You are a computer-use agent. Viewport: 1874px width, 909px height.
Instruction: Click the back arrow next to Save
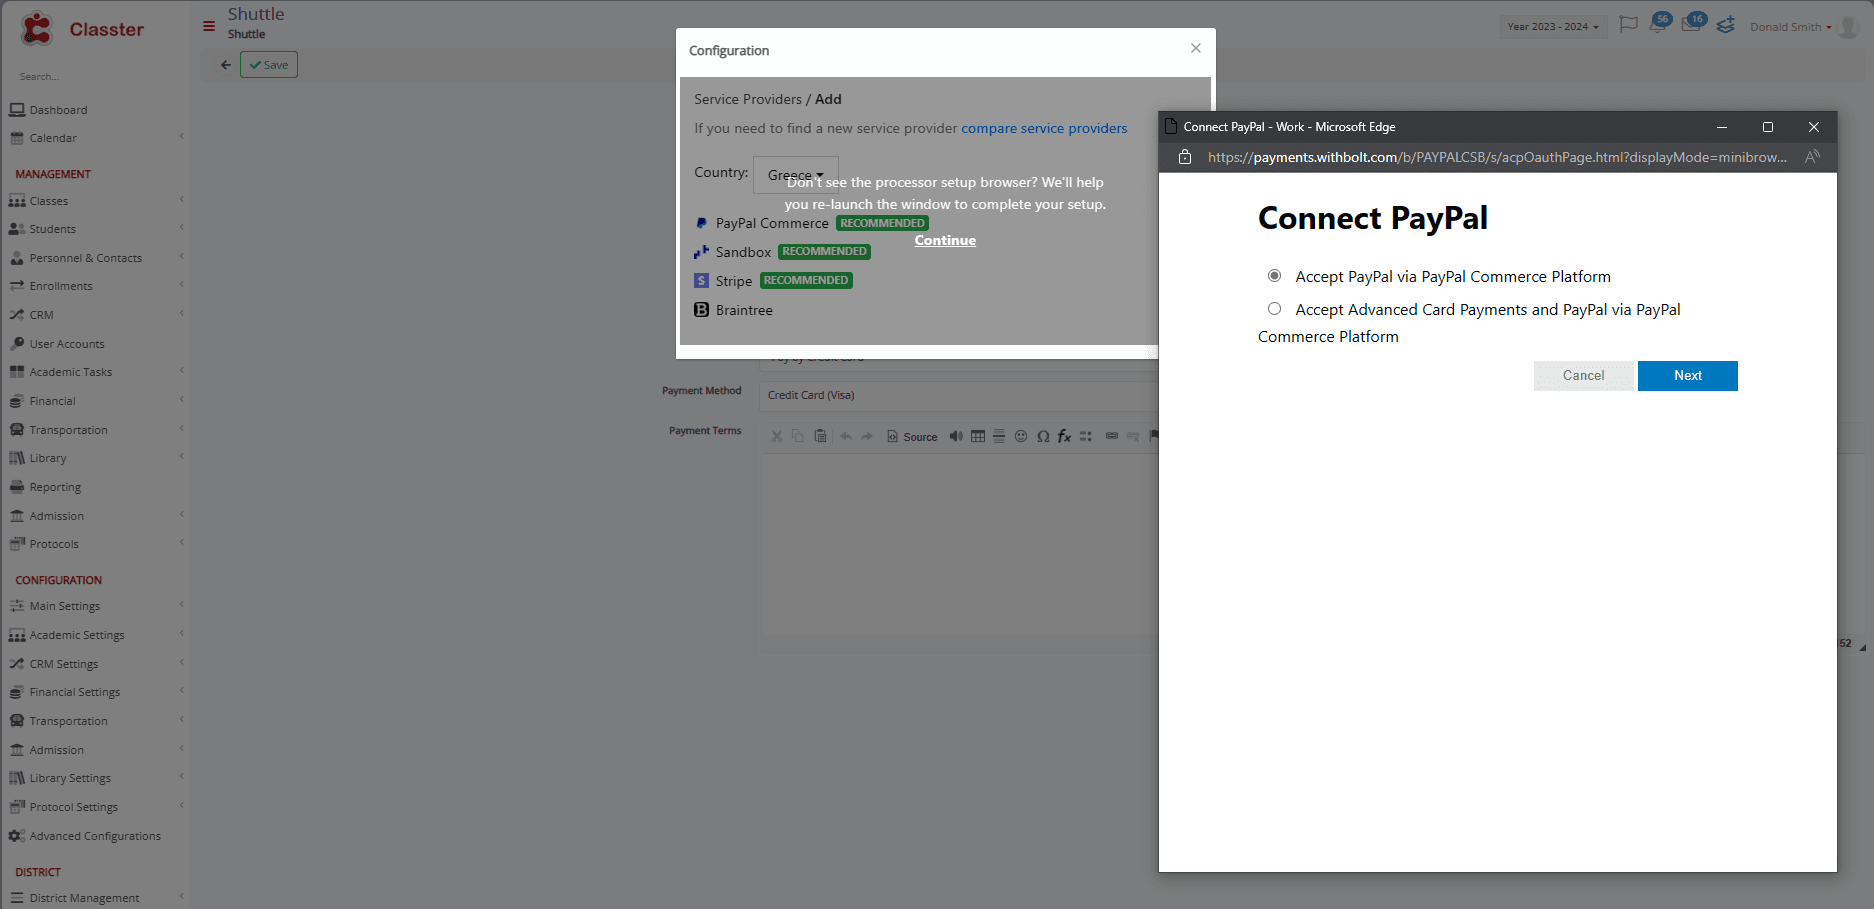click(226, 65)
